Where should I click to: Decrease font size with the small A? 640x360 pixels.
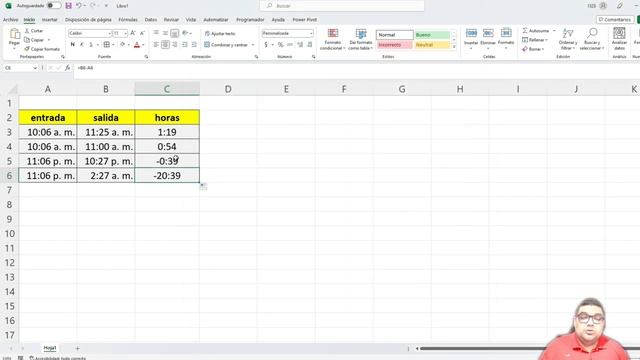(x=142, y=33)
